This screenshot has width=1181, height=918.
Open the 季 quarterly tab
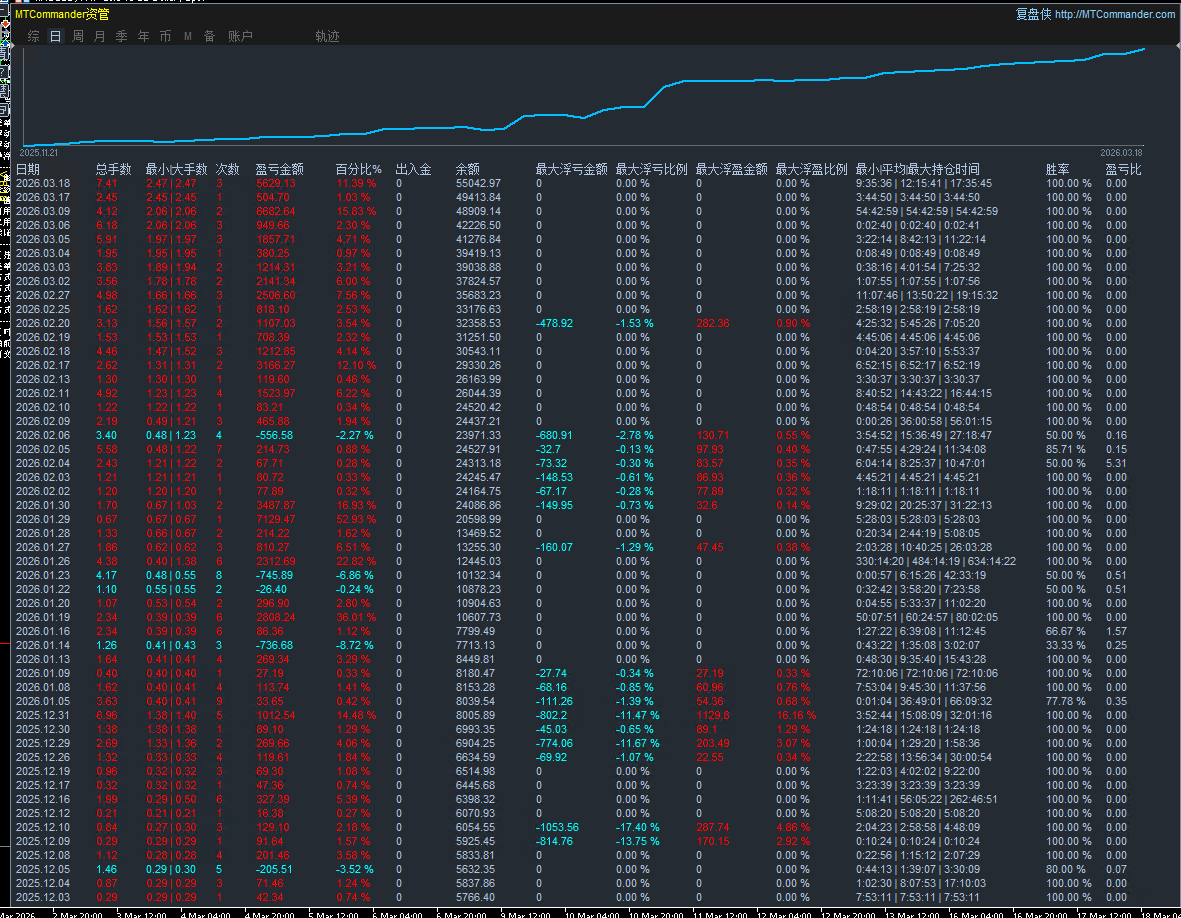click(121, 36)
